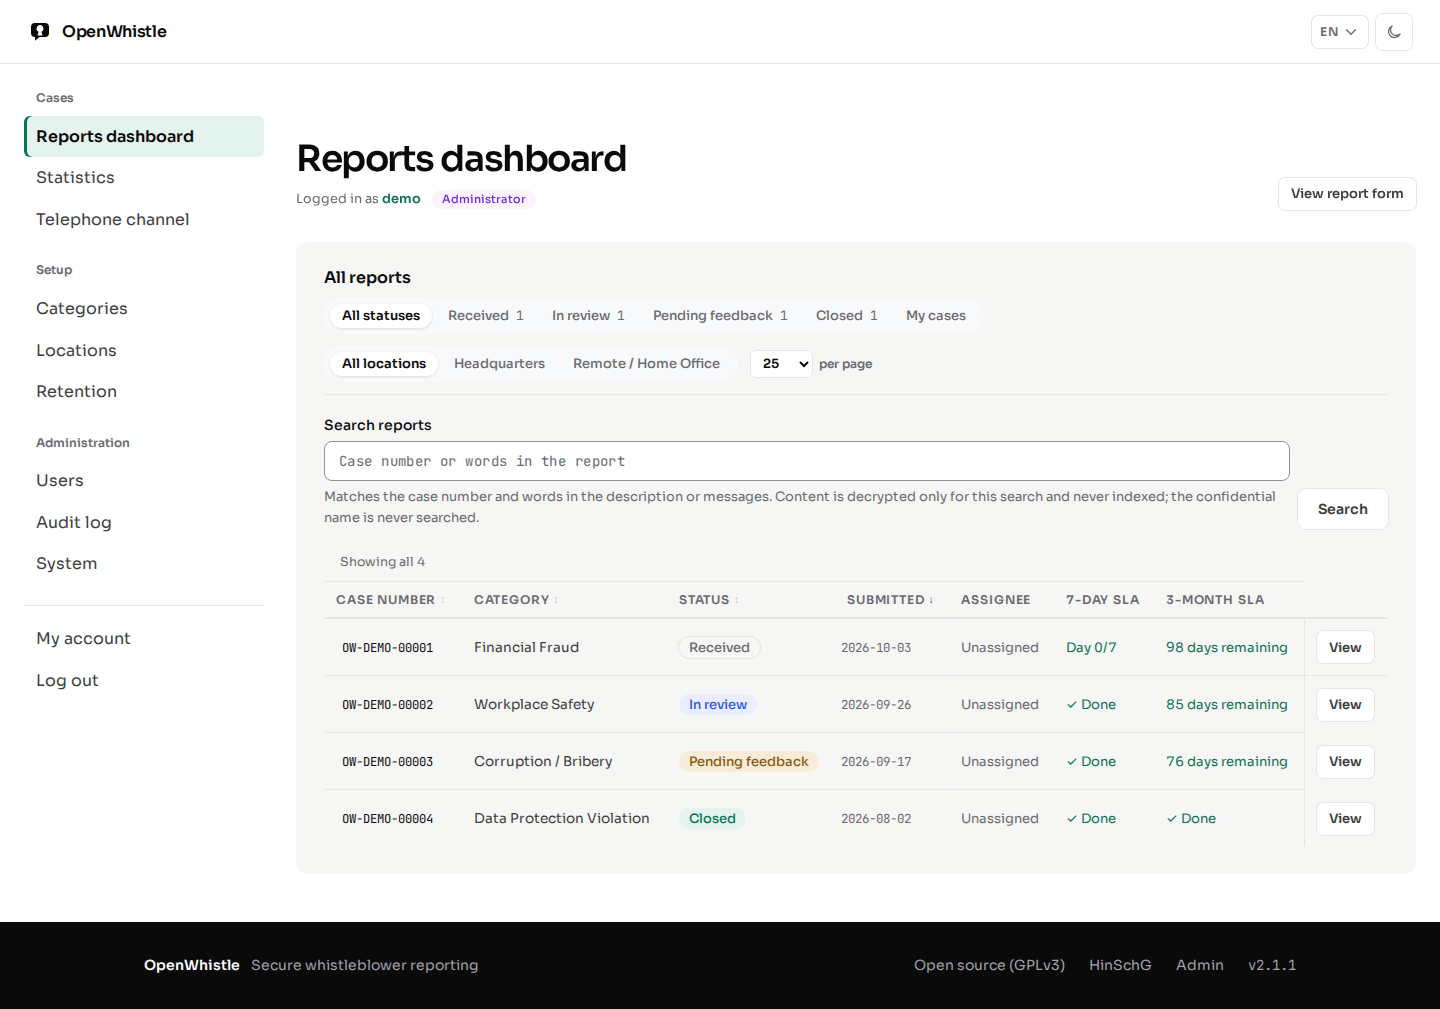Toggle dark mode with the moon icon

[x=1394, y=32]
